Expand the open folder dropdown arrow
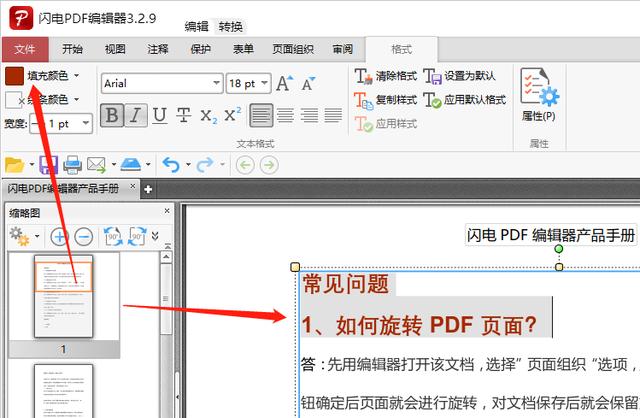Screen dimensions: 640x418 tap(32, 165)
